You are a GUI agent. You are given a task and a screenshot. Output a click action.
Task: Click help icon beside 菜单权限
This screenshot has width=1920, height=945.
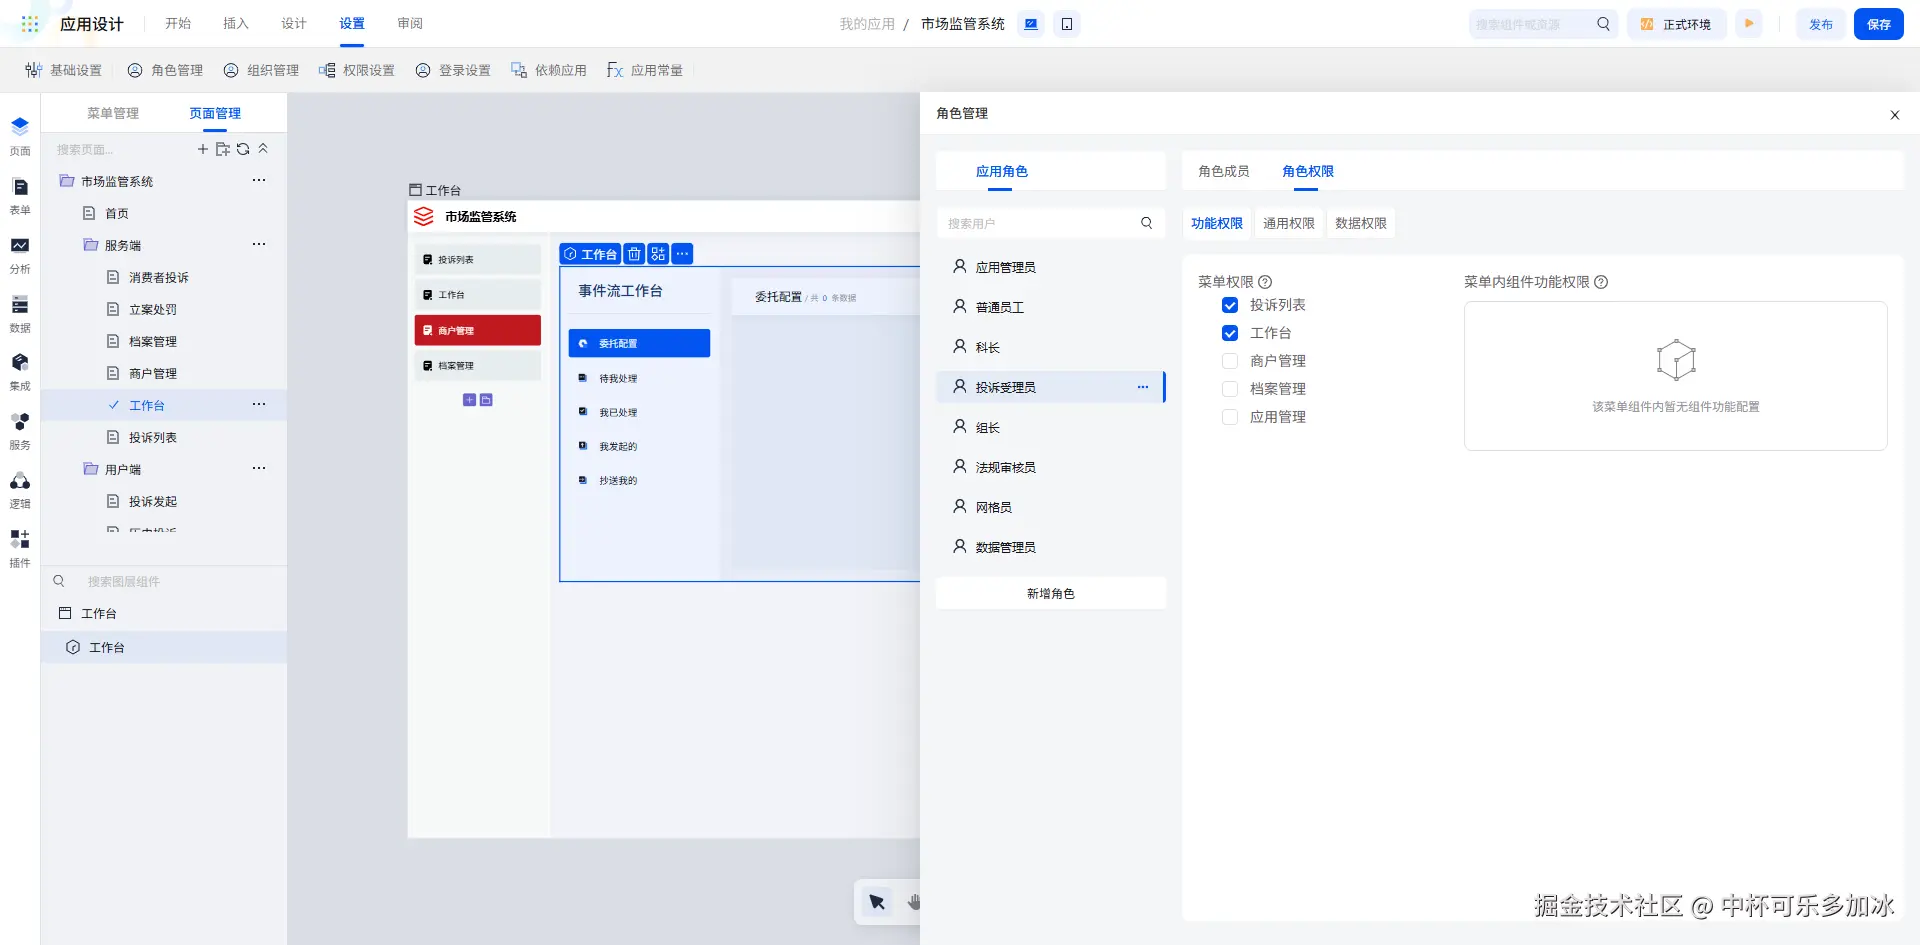1265,282
